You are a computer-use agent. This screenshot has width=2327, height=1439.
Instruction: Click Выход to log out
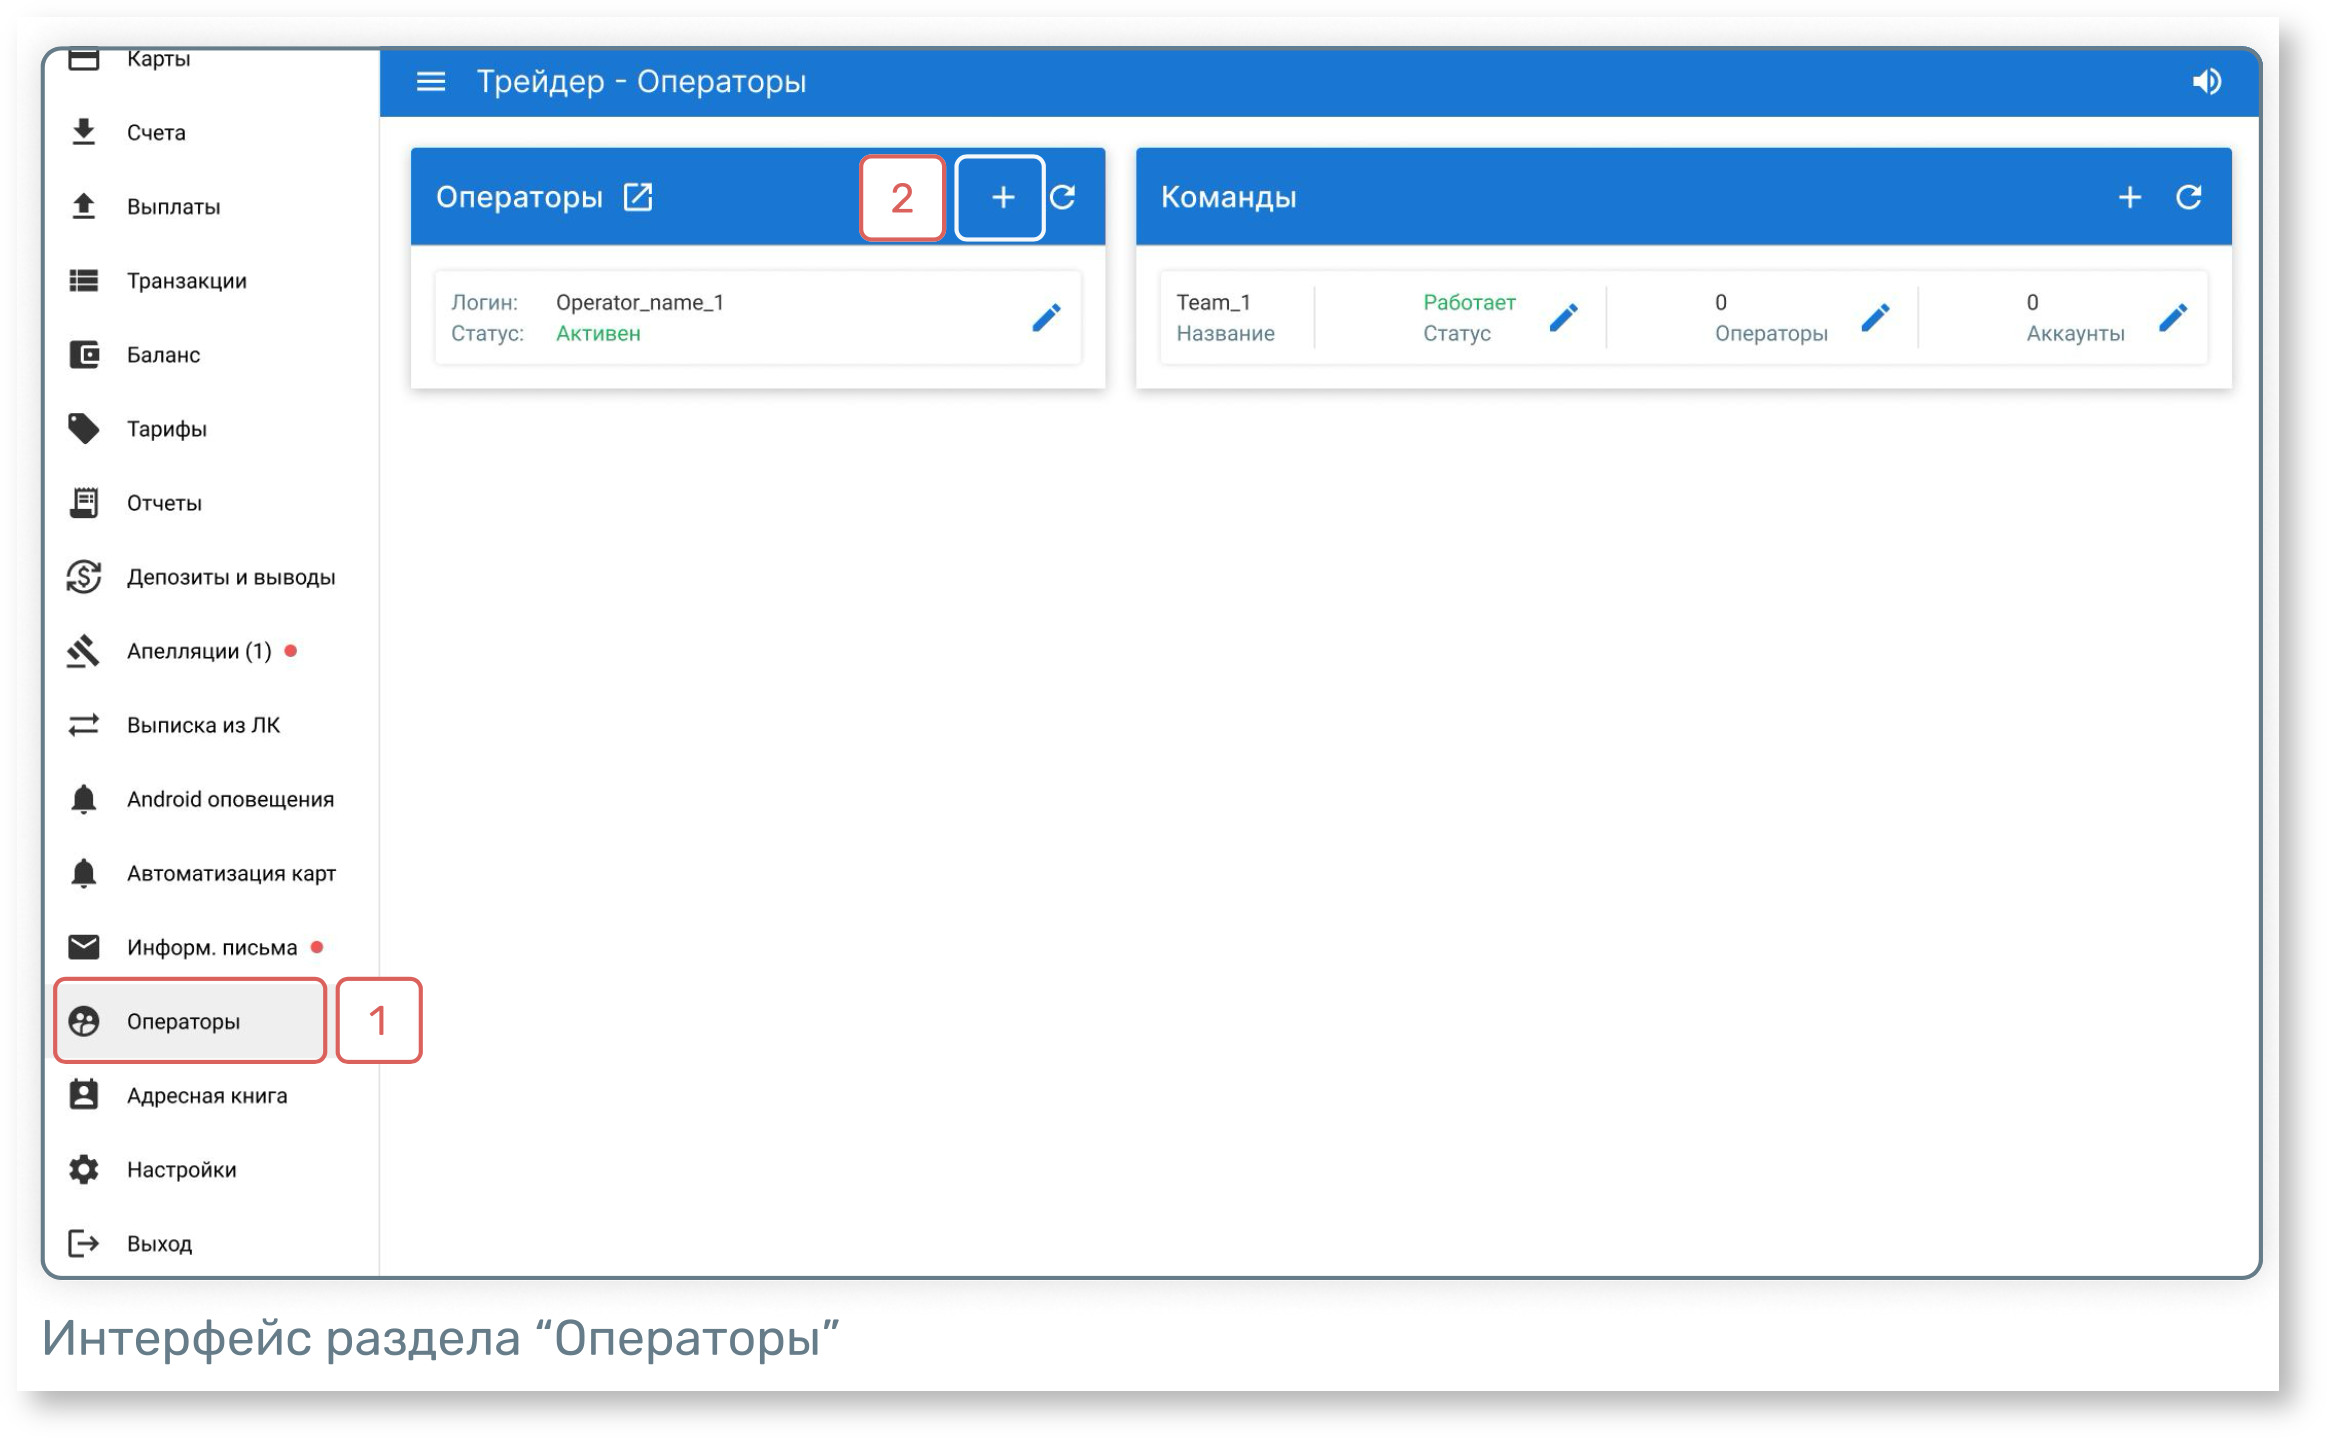point(159,1243)
